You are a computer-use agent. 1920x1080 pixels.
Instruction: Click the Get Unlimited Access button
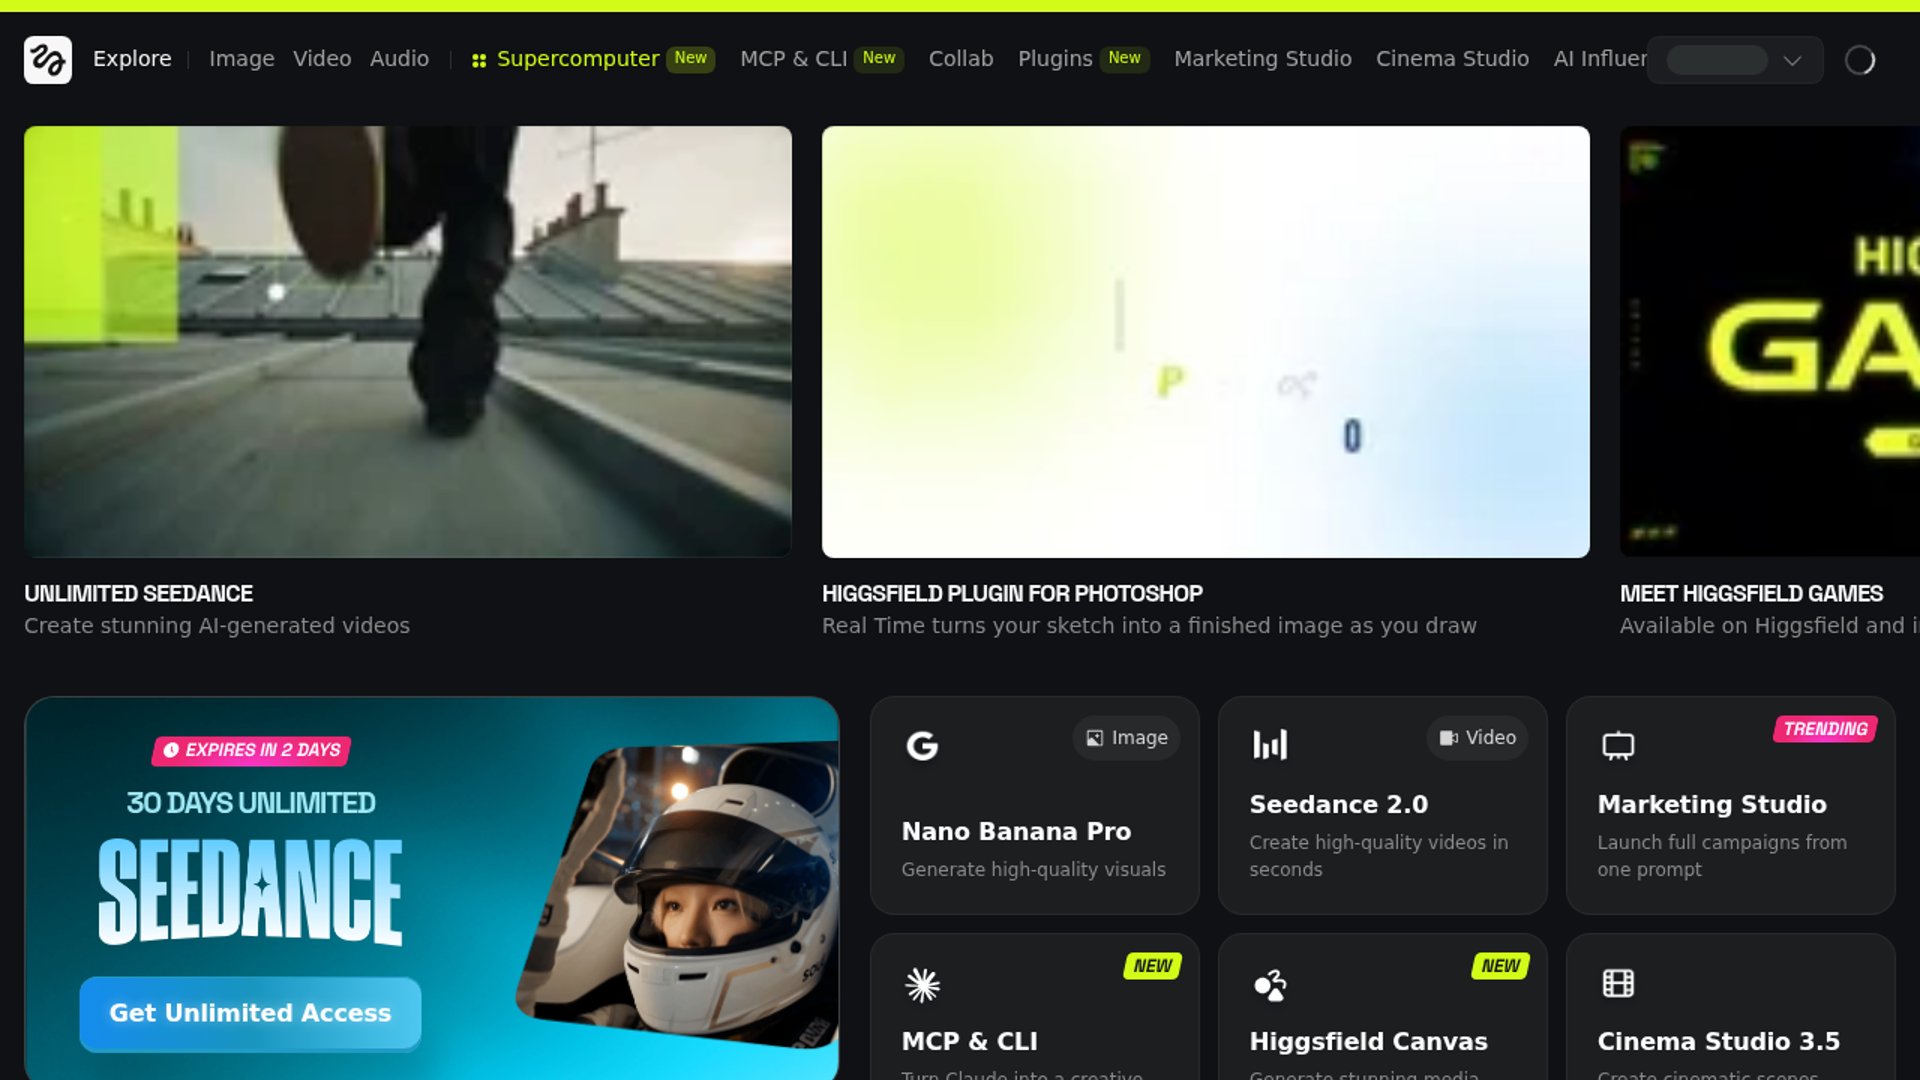[250, 1013]
